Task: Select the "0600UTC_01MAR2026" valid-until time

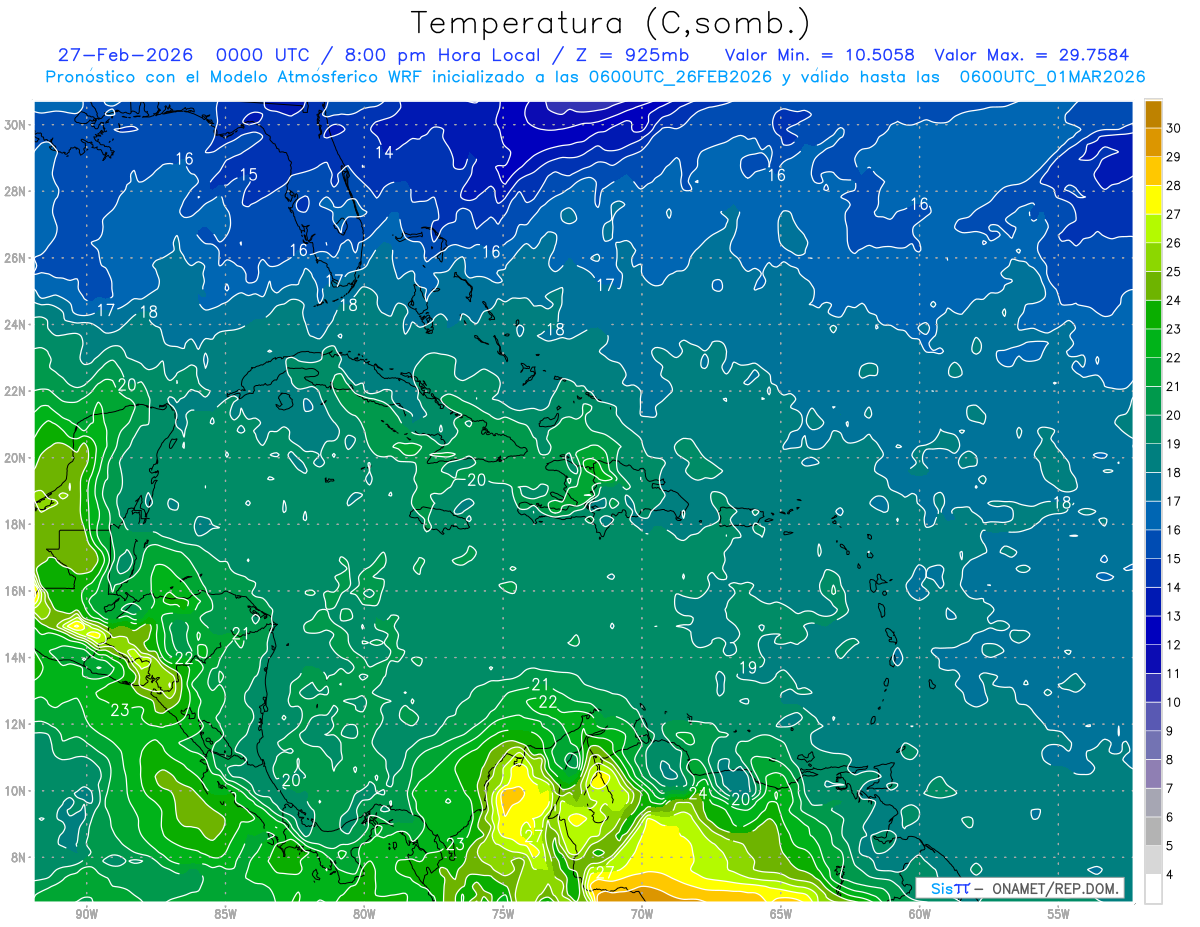Action: pos(1052,76)
